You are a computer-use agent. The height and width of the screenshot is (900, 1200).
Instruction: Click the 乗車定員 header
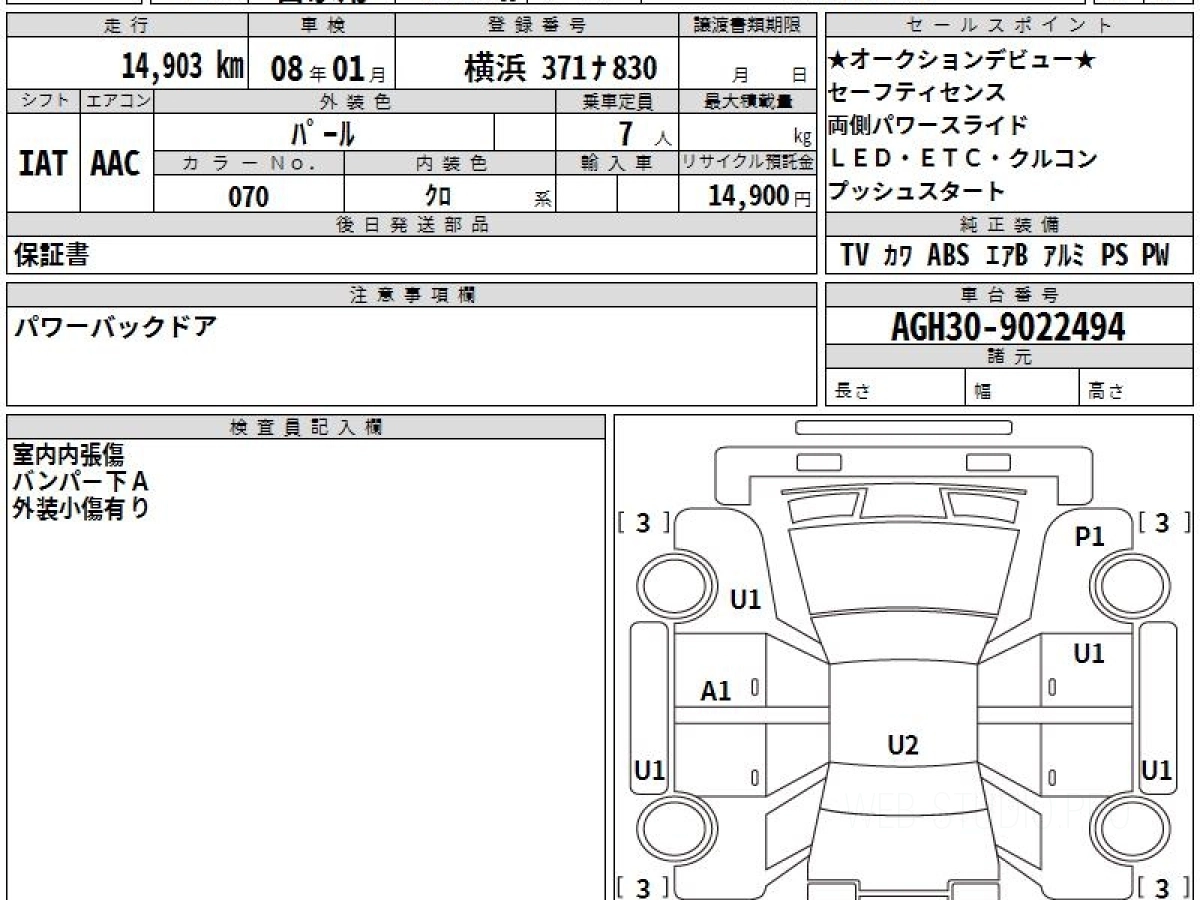(x=618, y=101)
